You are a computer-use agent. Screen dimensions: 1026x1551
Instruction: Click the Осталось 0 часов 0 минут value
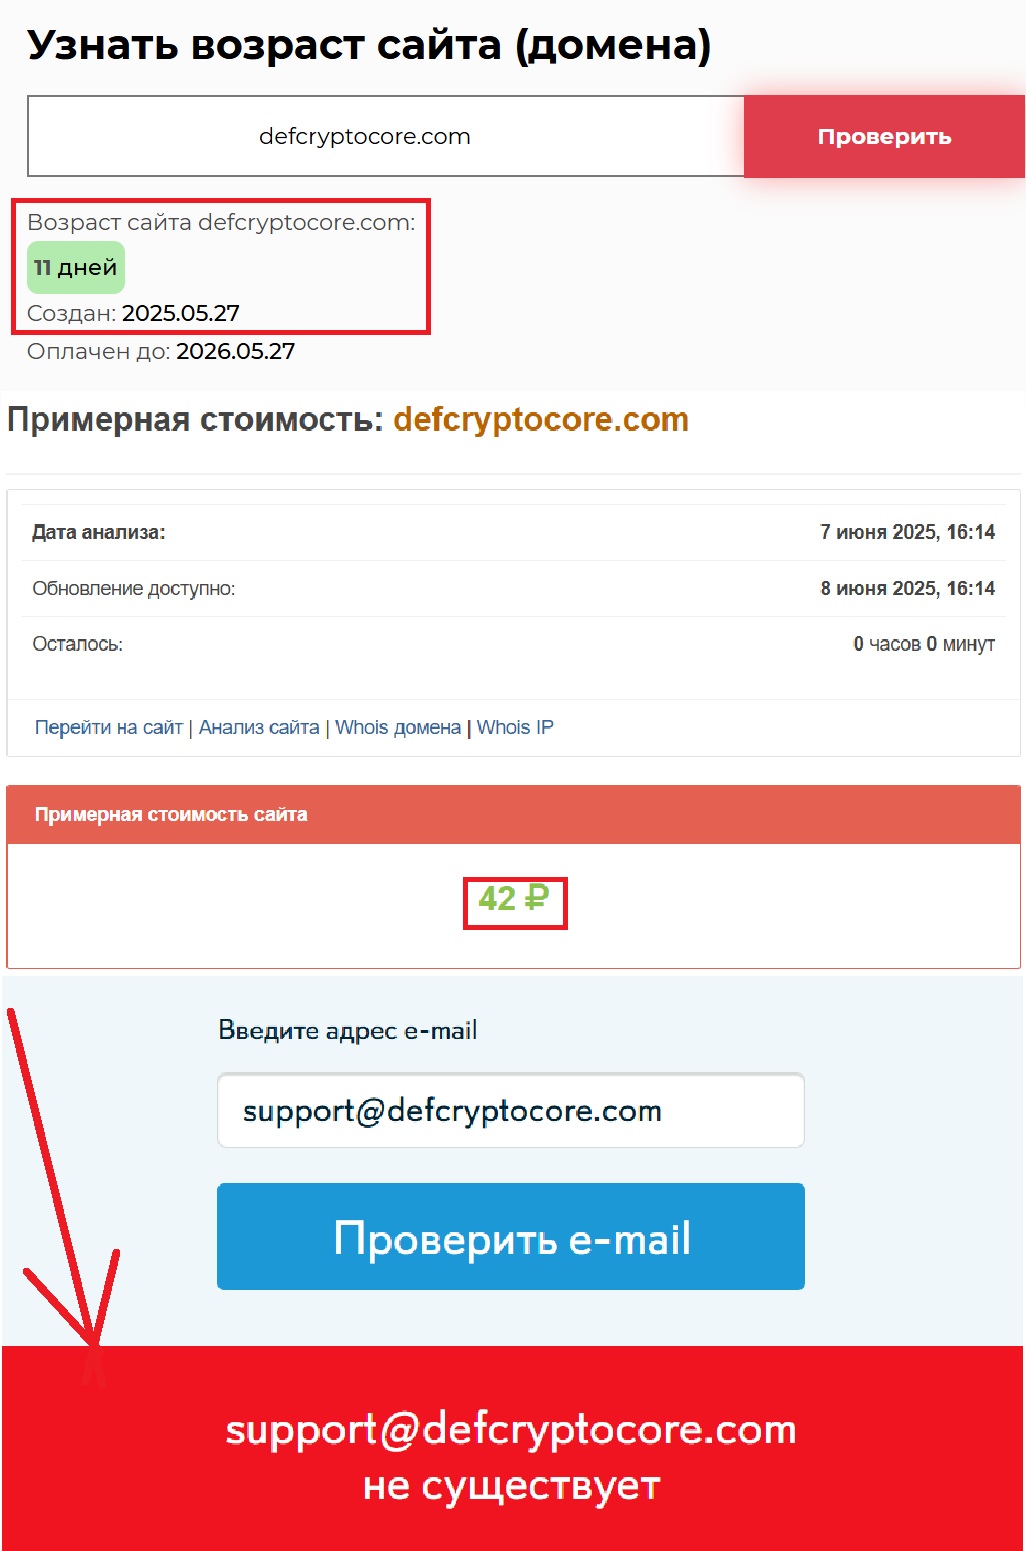924,645
